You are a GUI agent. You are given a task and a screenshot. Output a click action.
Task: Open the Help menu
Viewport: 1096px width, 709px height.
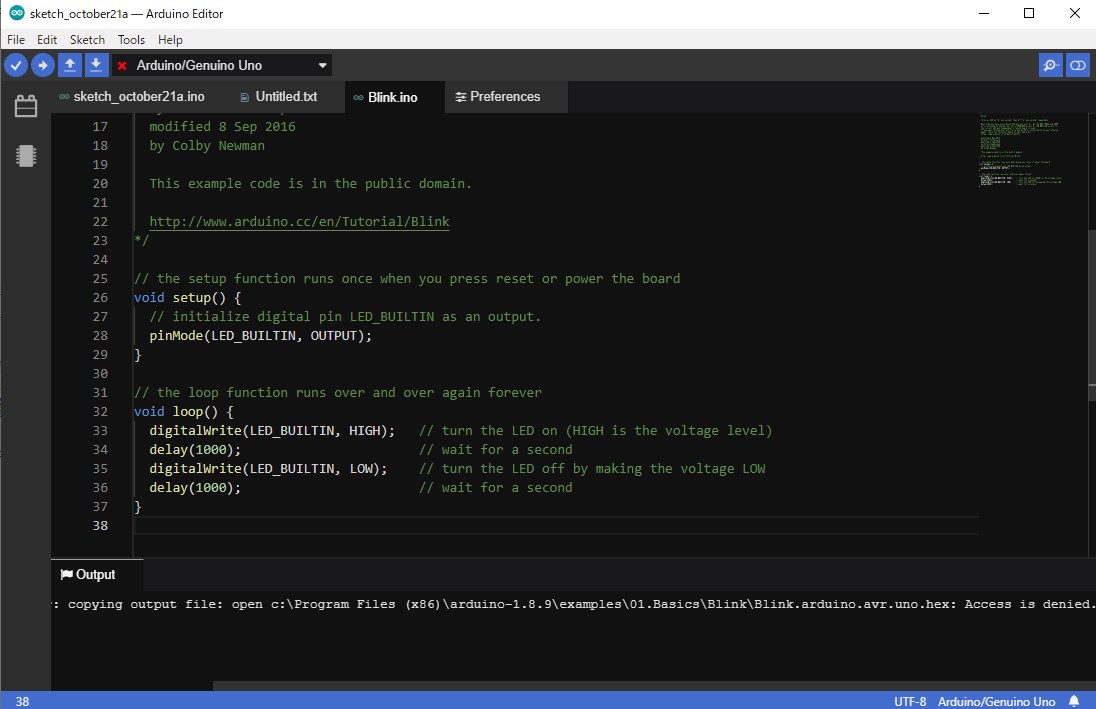(170, 40)
